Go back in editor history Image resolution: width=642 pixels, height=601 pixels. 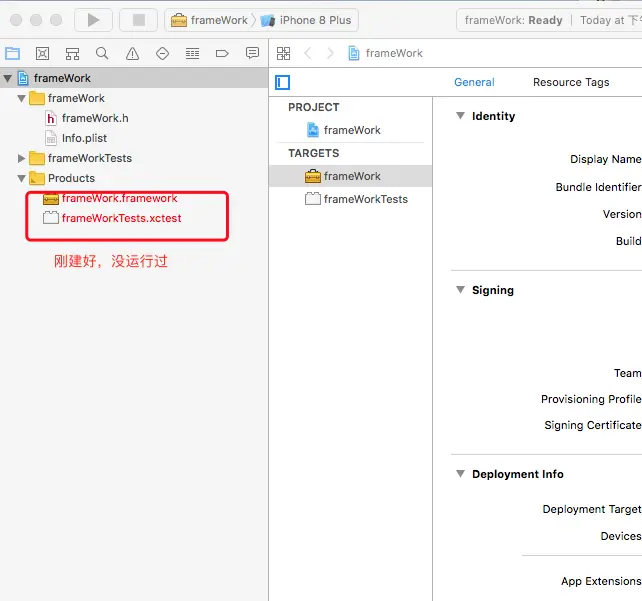click(x=308, y=54)
